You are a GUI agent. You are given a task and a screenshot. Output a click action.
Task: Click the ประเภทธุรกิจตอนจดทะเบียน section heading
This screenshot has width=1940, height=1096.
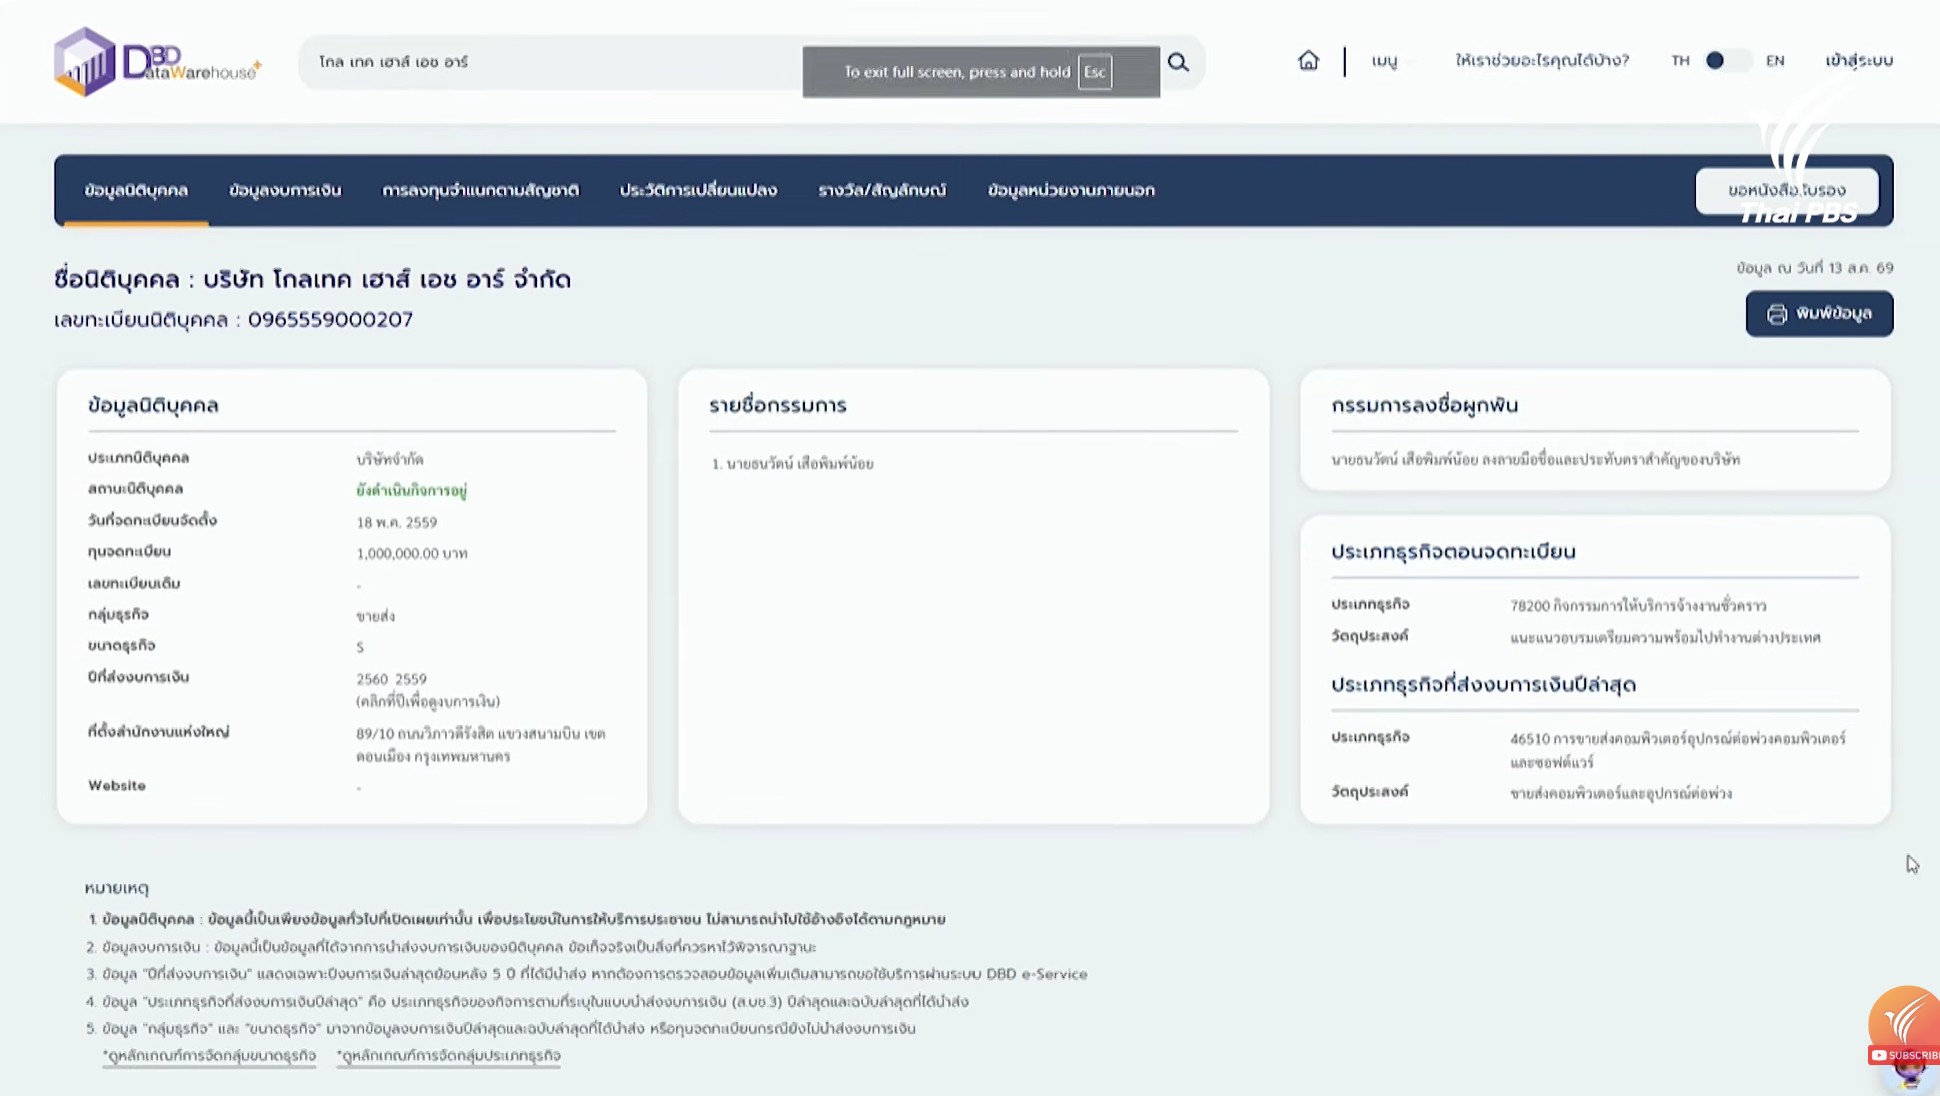click(x=1453, y=552)
